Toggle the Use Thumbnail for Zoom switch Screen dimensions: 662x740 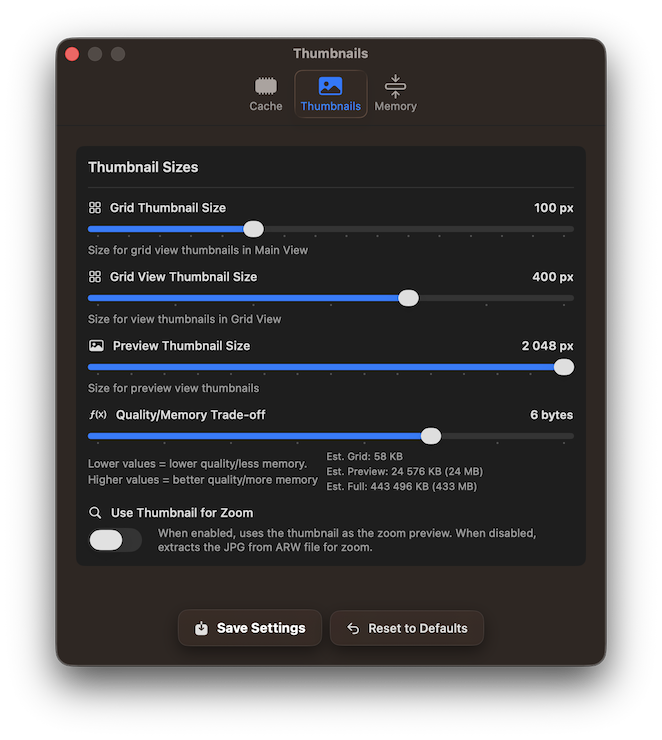115,540
